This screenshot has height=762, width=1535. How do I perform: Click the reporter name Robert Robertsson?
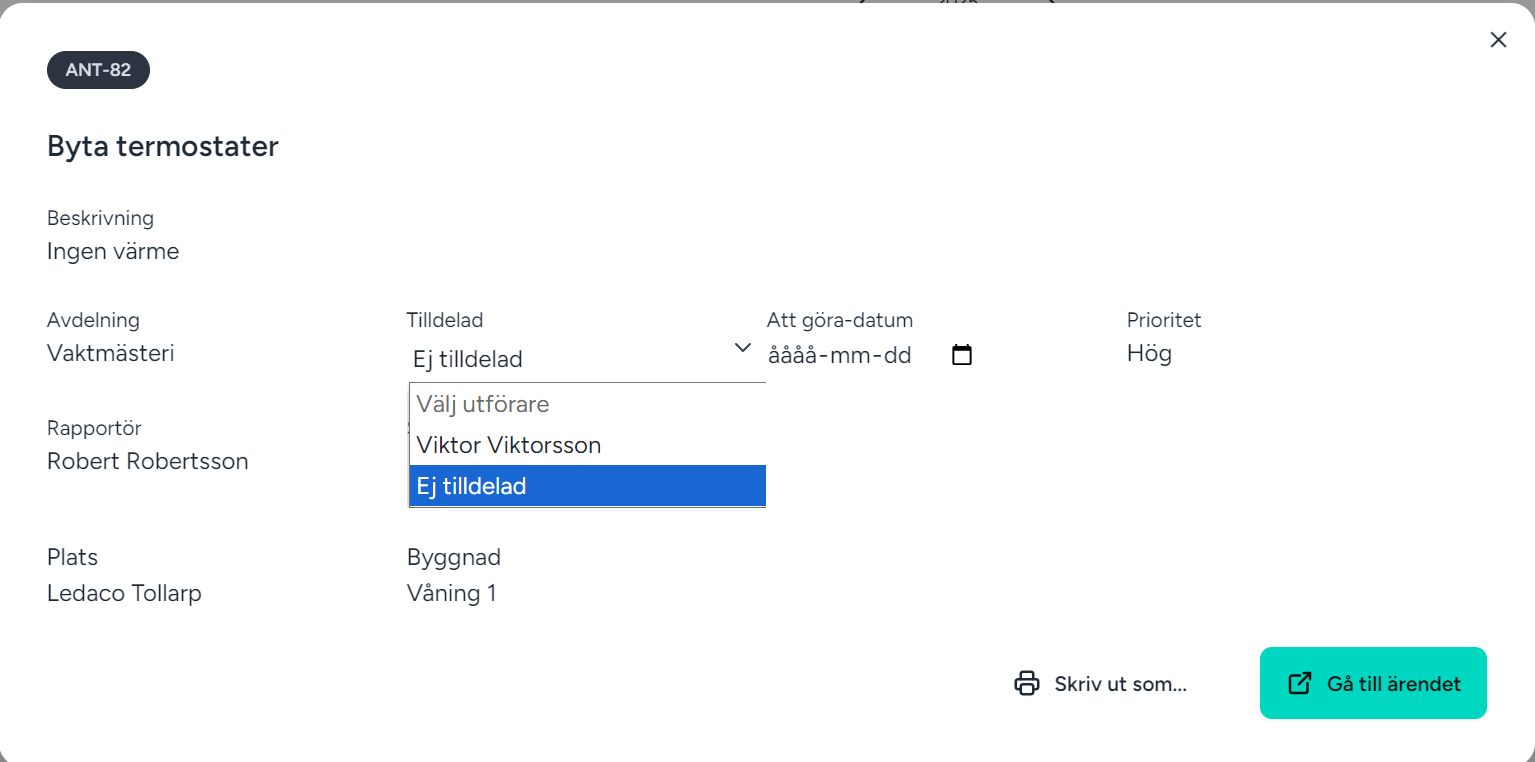point(148,461)
